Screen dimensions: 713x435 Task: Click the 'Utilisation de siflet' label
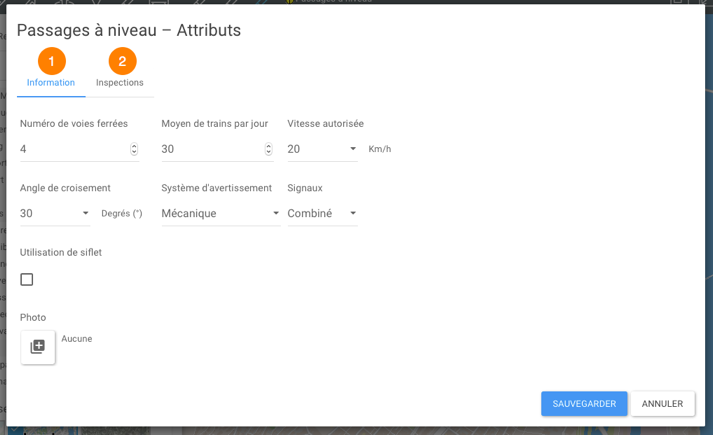pyautogui.click(x=61, y=252)
